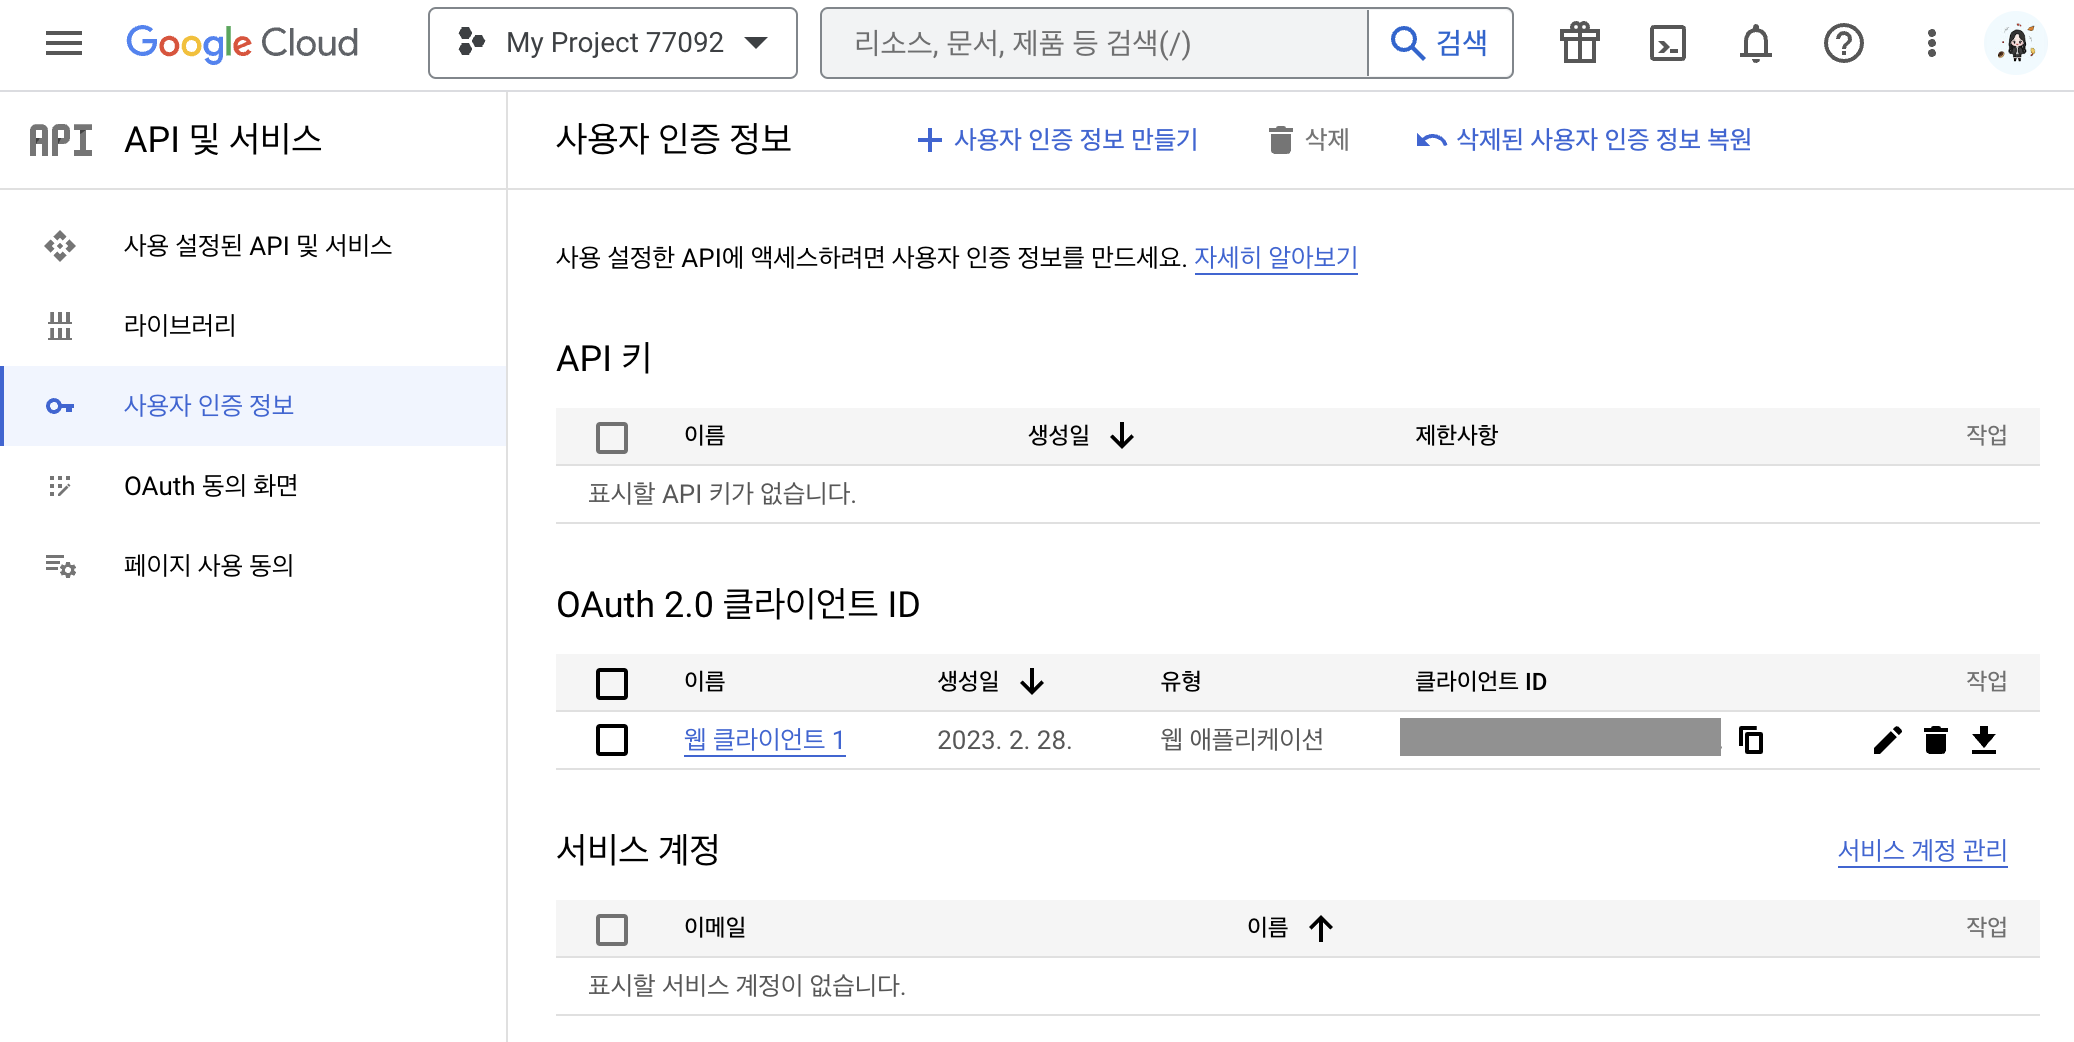
Task: Open the help question mark icon
Action: click(1843, 43)
